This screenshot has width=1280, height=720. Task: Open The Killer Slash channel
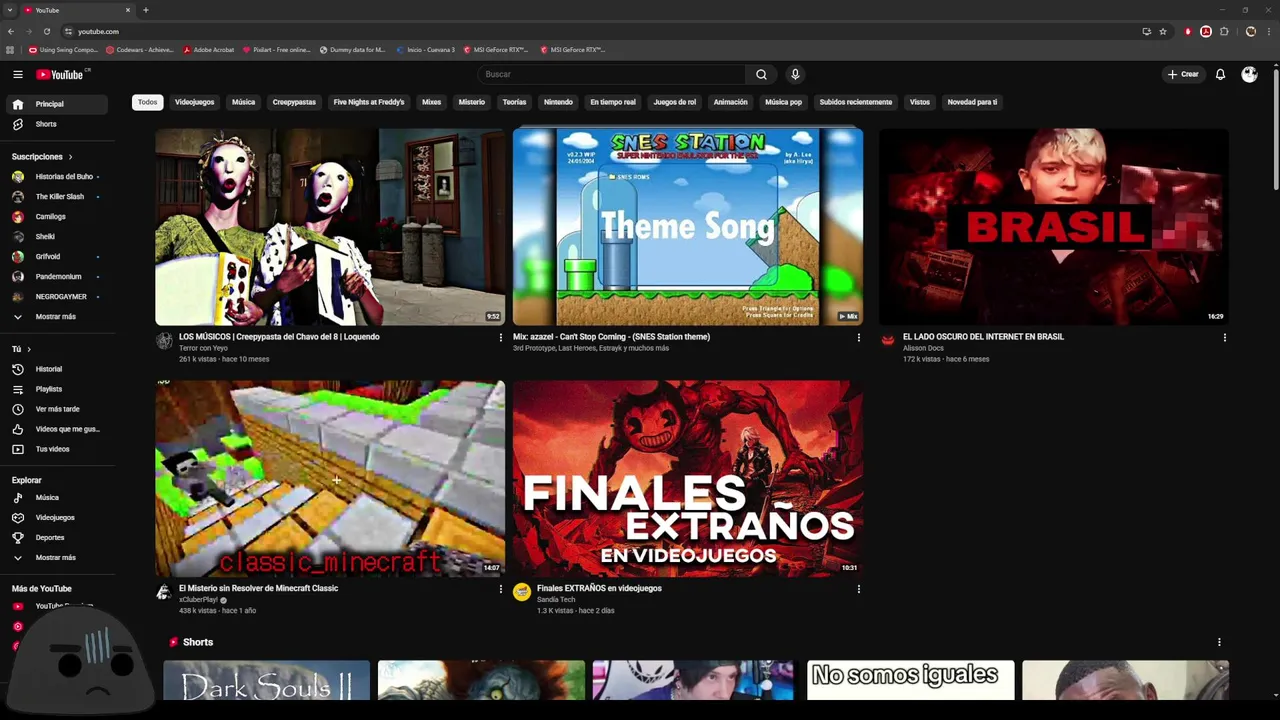coord(57,196)
